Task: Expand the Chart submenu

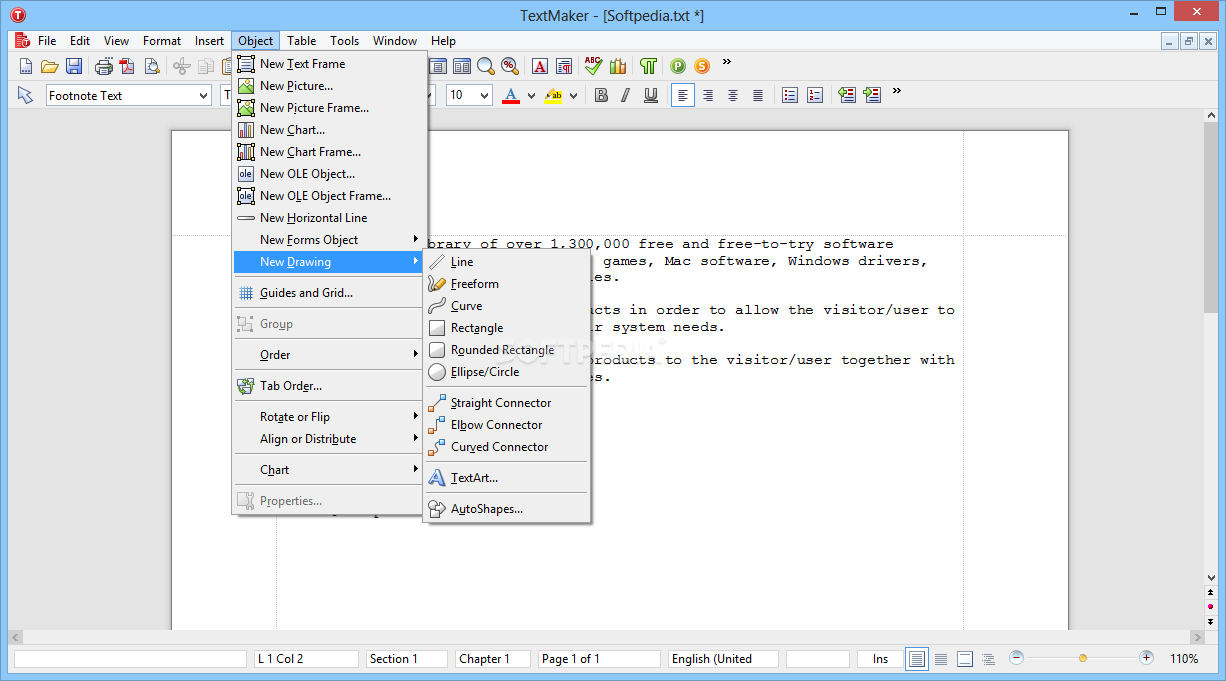Action: [328, 470]
